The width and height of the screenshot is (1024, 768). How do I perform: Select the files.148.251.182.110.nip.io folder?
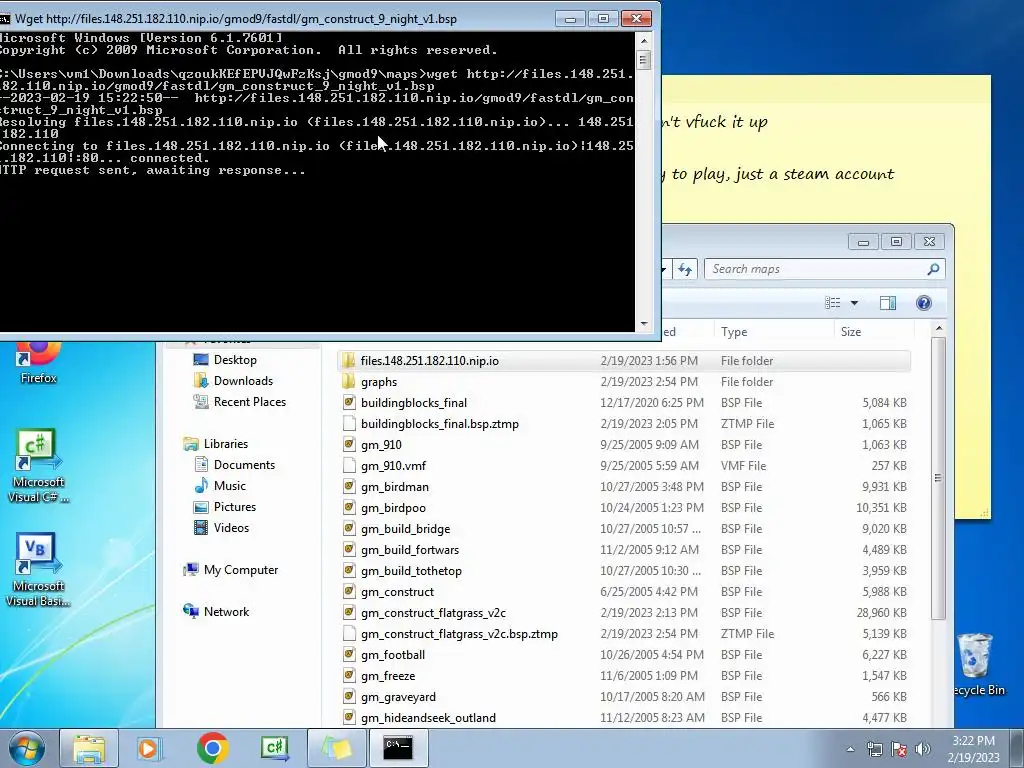[x=624, y=360]
